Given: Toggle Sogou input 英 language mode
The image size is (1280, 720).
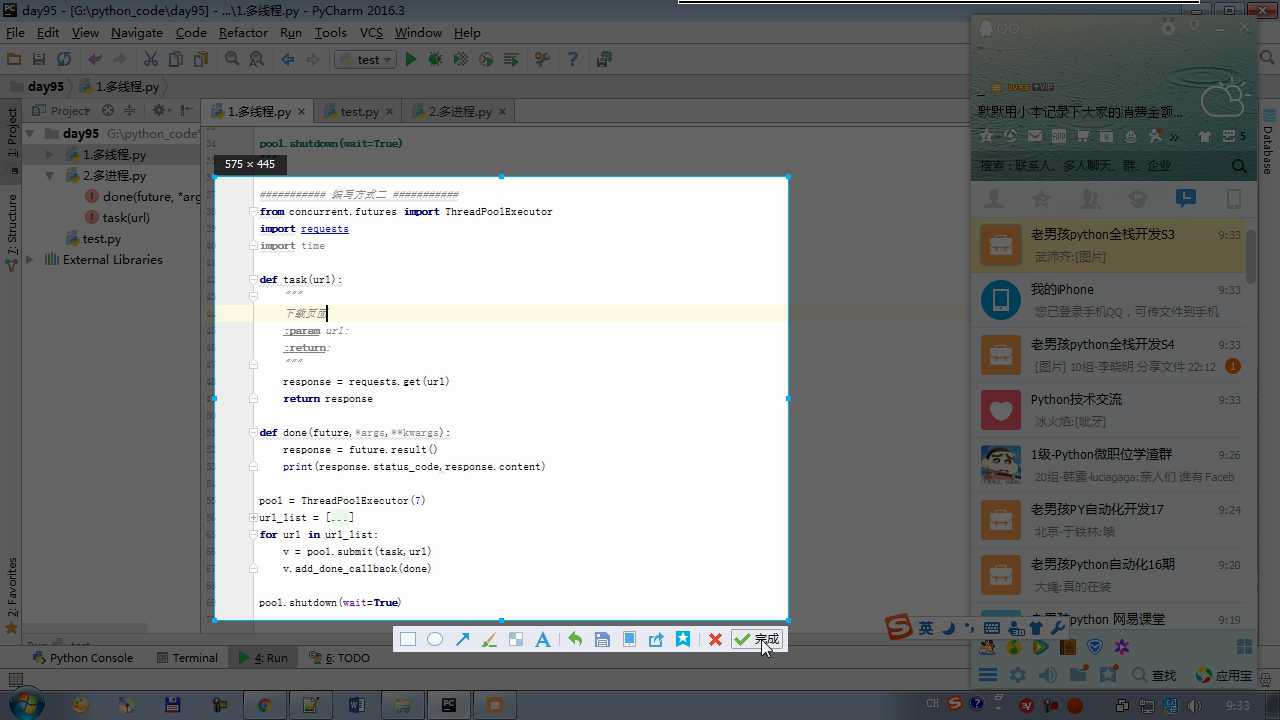Looking at the screenshot, I should (x=926, y=628).
